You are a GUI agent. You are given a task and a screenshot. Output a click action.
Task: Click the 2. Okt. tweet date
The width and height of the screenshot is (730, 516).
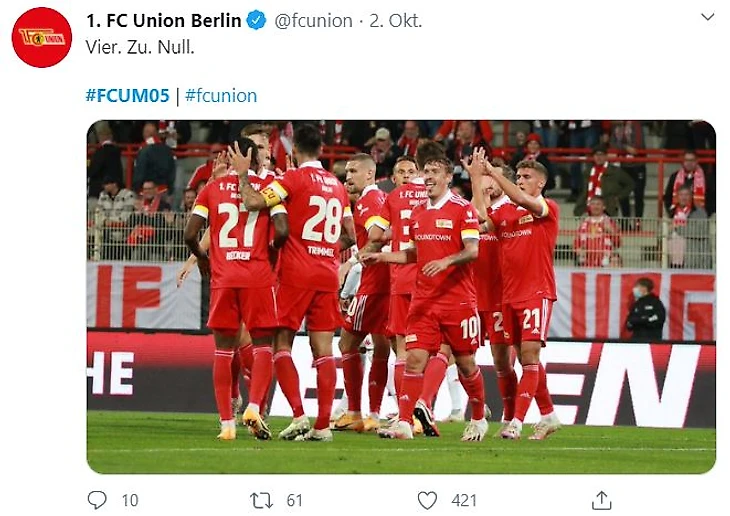(396, 21)
